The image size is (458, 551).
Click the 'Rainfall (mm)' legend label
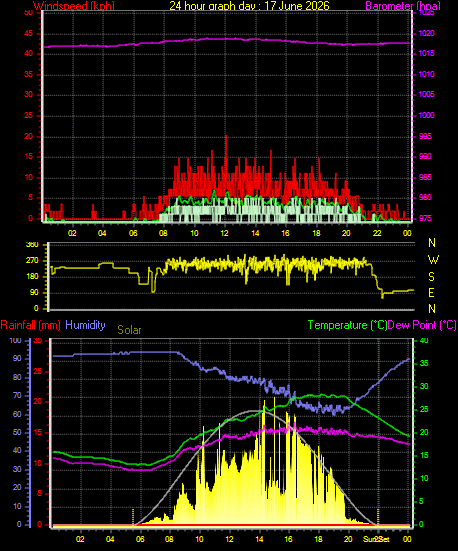click(31, 325)
